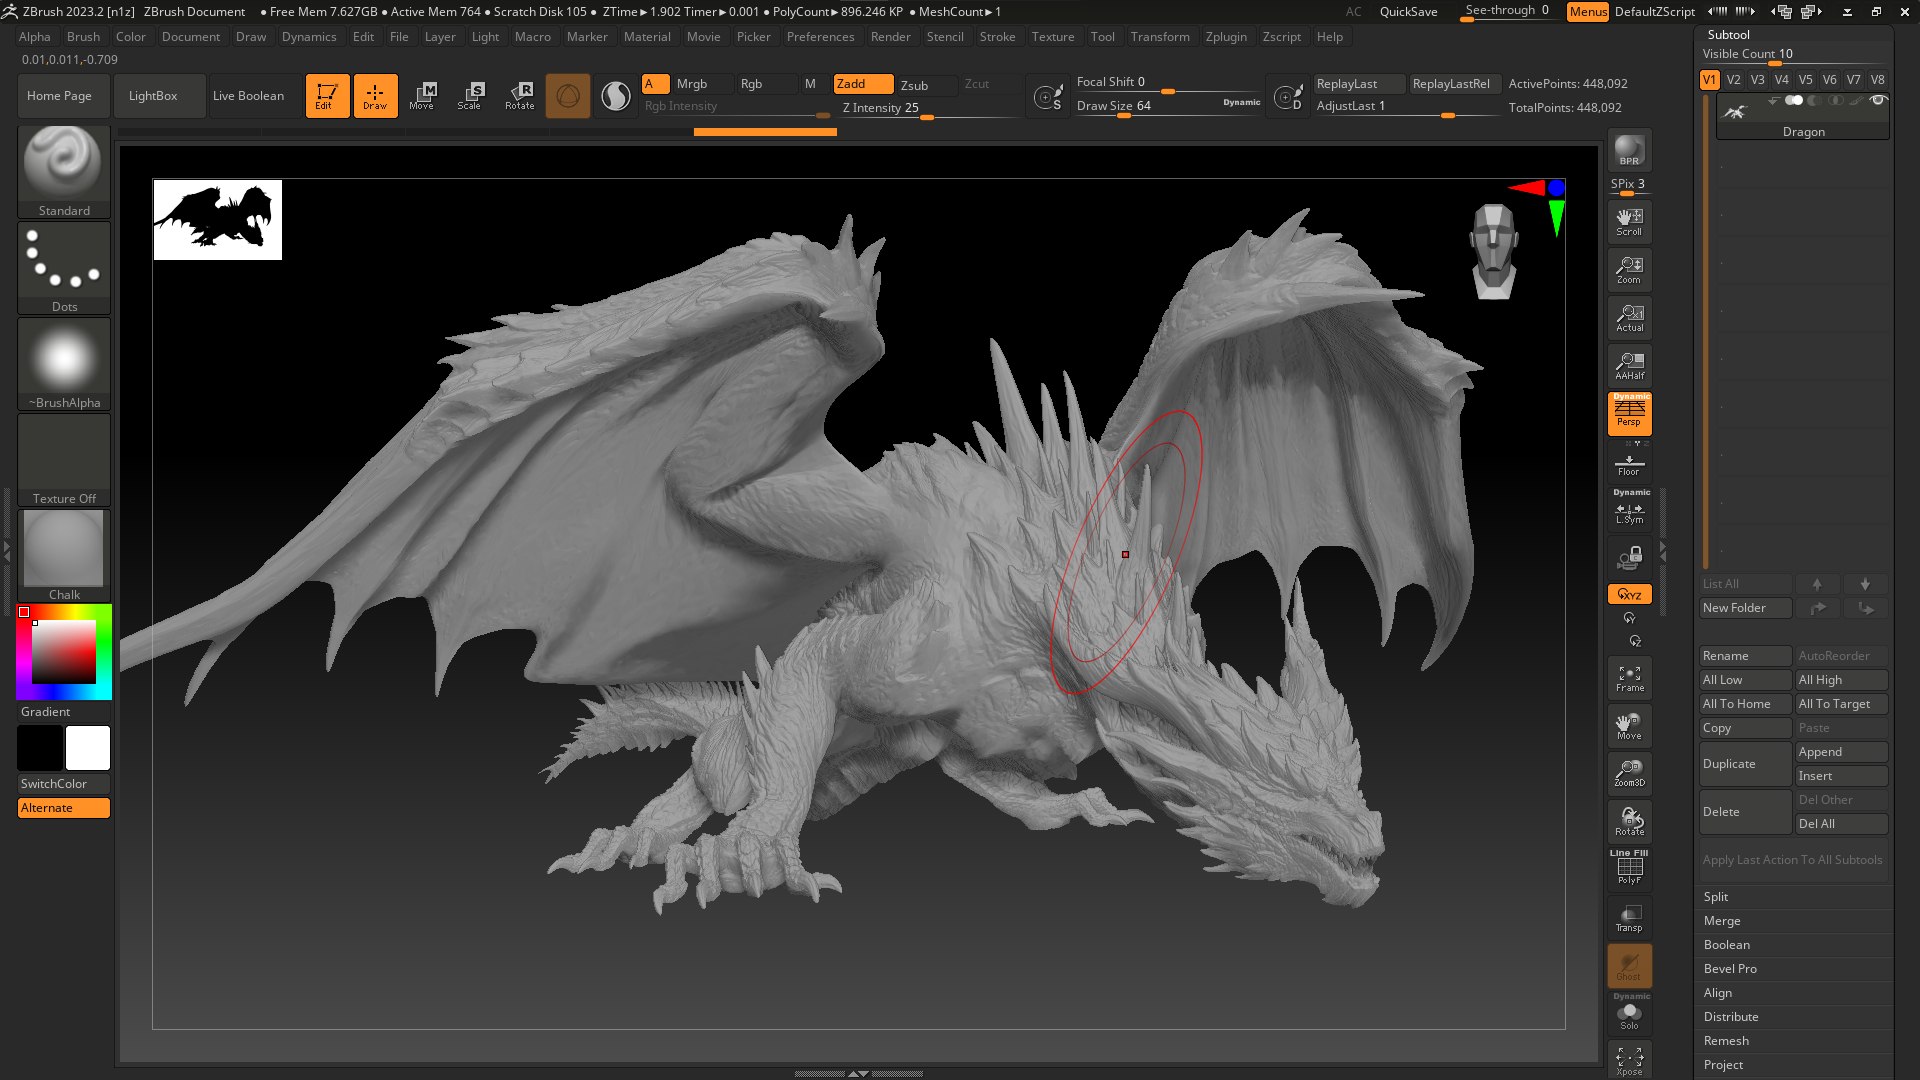
Task: Pick a color in the color picker square
Action: coord(64,652)
